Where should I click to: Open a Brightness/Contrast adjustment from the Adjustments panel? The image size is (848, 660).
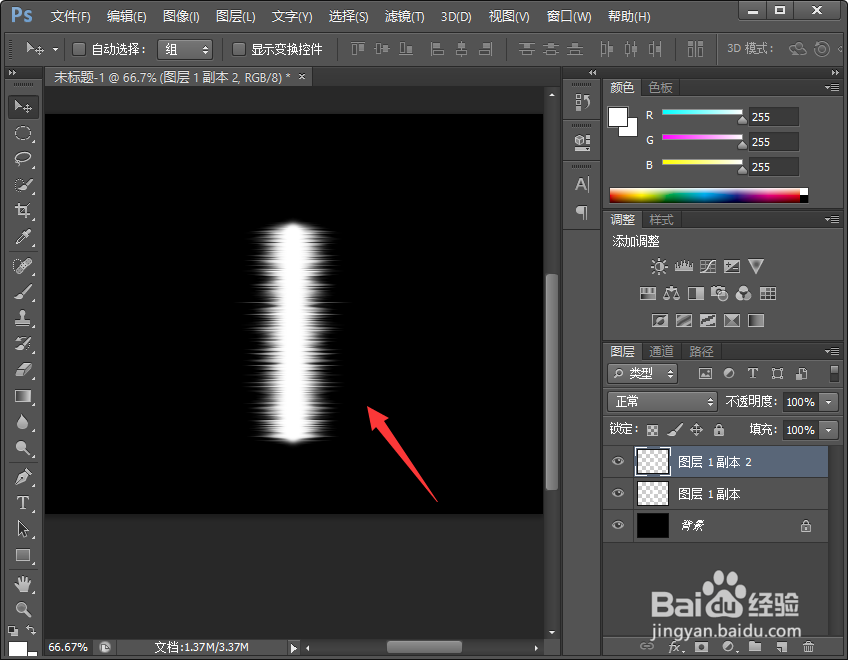click(659, 267)
